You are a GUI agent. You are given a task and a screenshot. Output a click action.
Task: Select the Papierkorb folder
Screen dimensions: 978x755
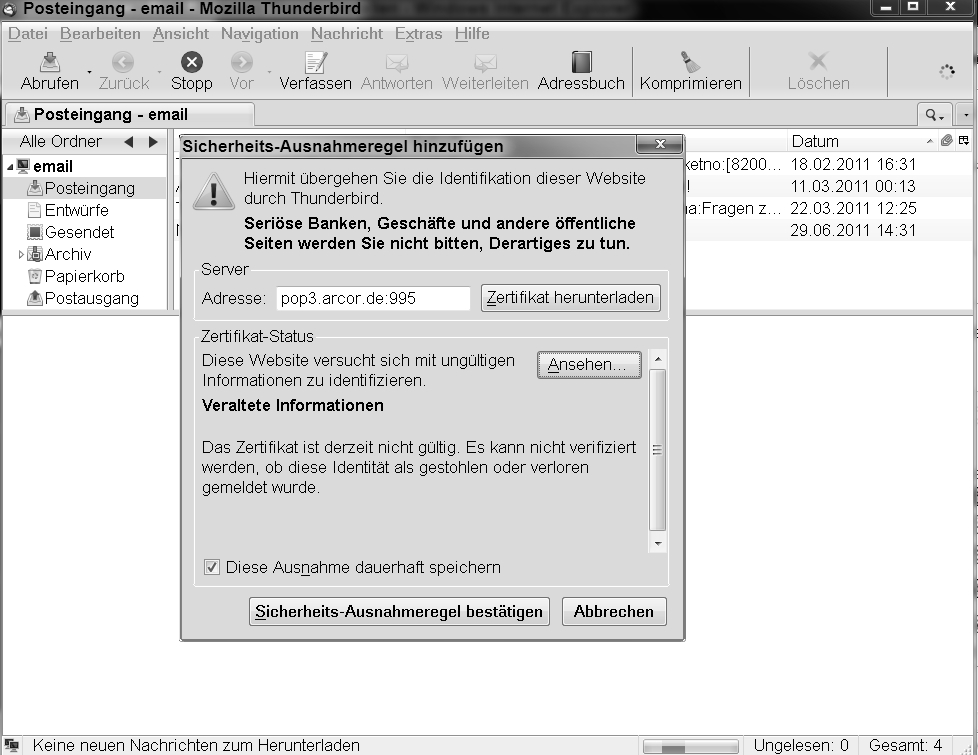click(x=84, y=276)
